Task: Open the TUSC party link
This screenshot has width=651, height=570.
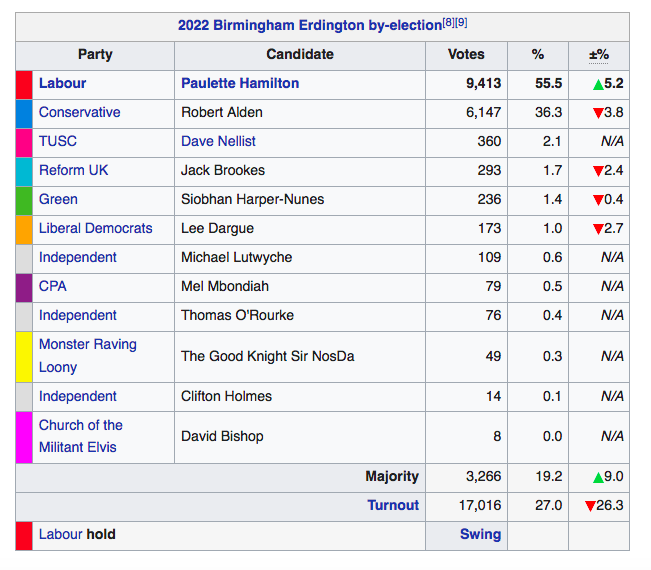Action: click(x=57, y=142)
